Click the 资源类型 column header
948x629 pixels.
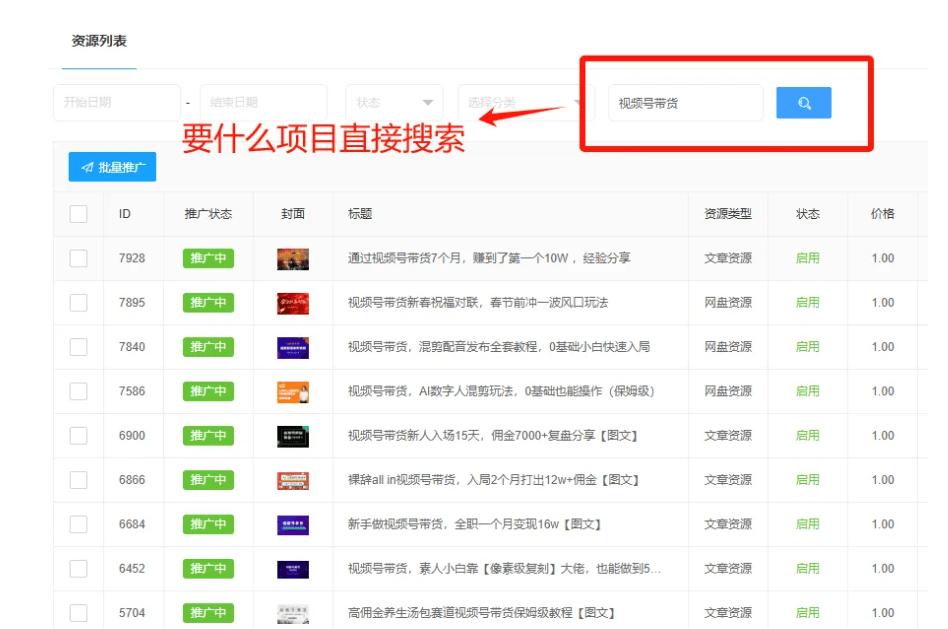click(728, 213)
